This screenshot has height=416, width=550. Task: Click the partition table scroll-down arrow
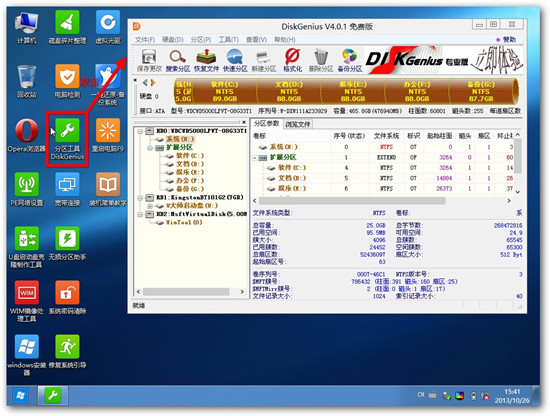517,192
